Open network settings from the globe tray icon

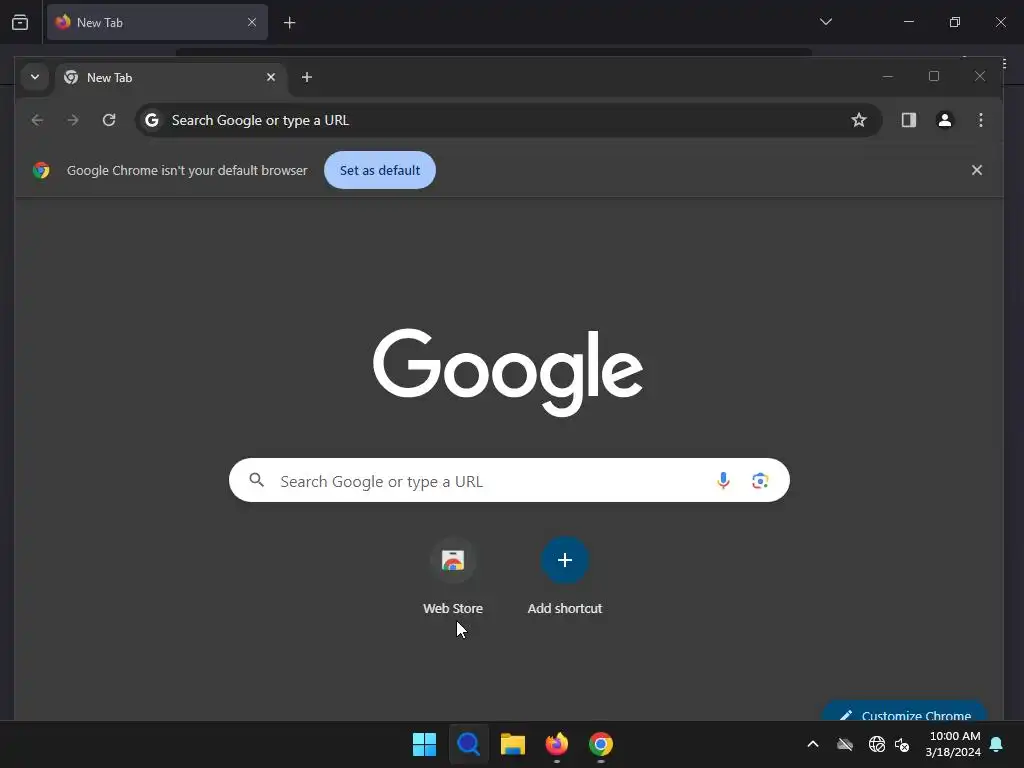coord(876,744)
